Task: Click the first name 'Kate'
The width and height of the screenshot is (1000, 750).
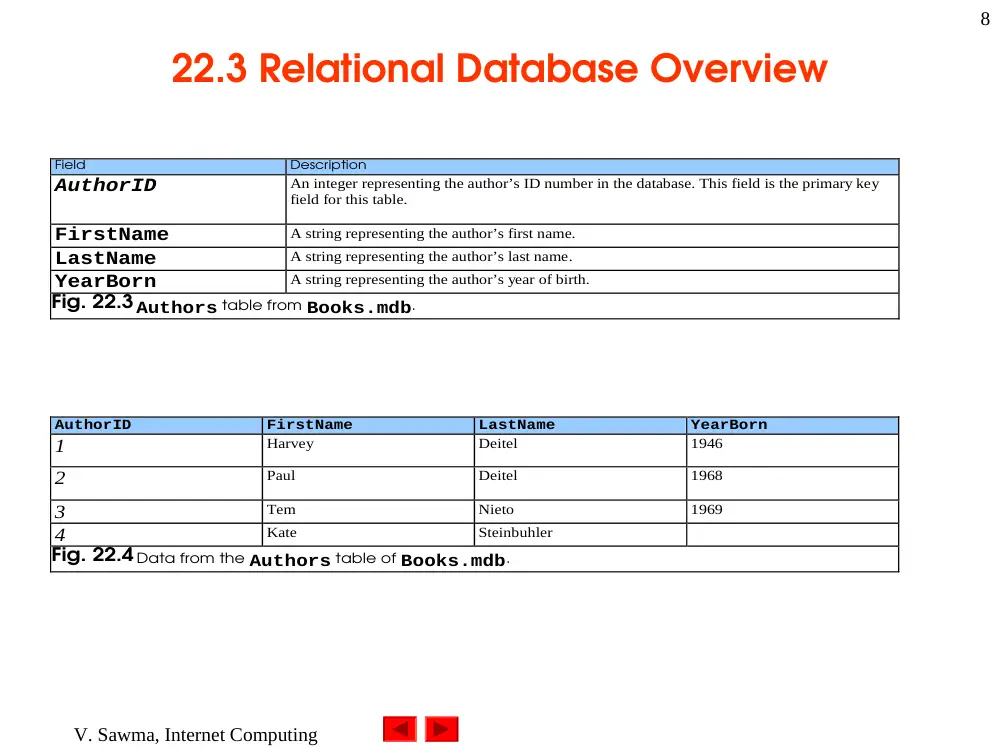Action: point(282,533)
